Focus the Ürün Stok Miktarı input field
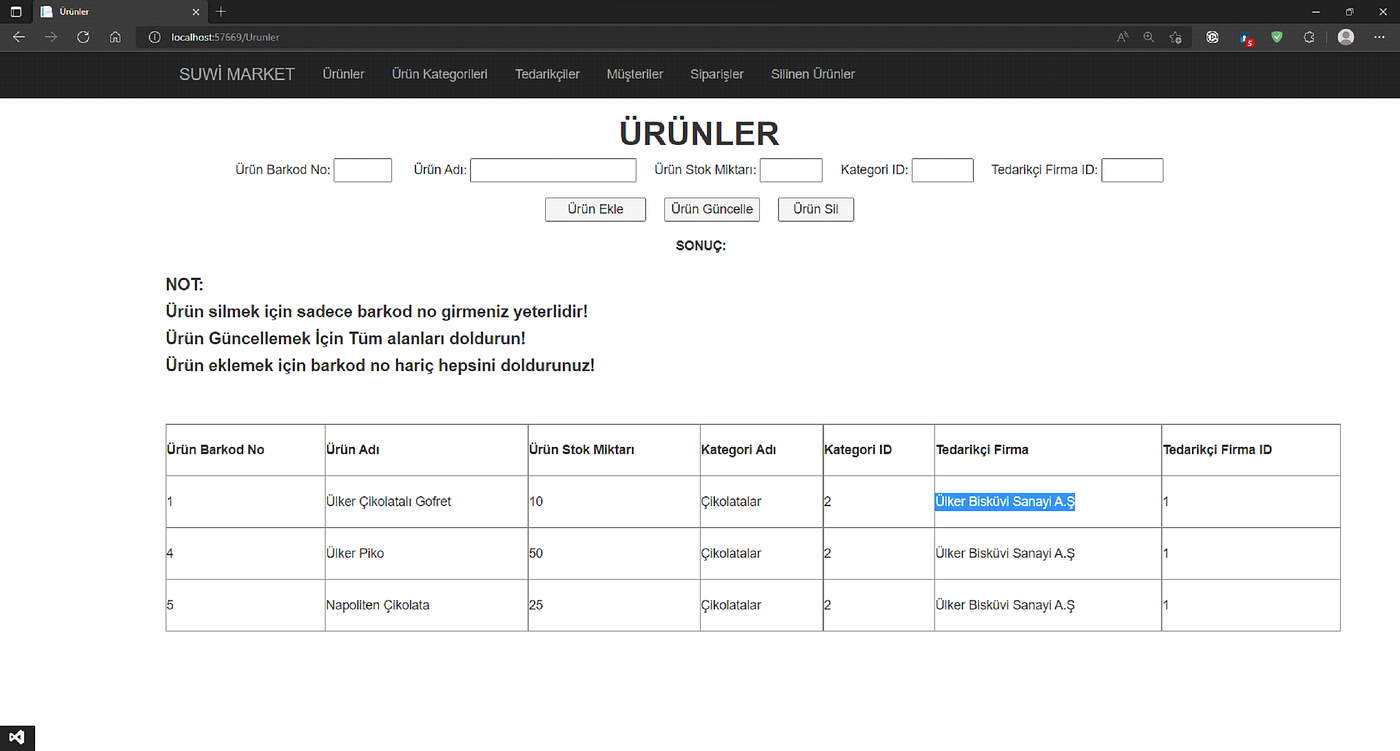Image resolution: width=1400 pixels, height=751 pixels. [x=791, y=170]
